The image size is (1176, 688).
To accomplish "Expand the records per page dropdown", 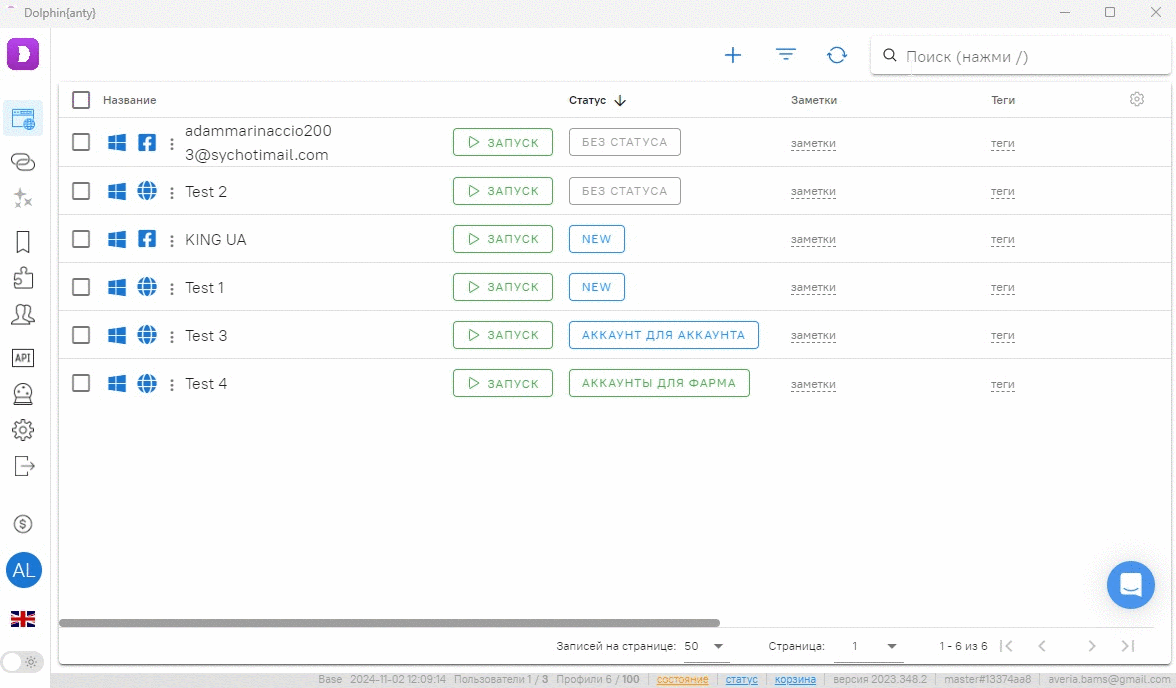I will tap(706, 646).
